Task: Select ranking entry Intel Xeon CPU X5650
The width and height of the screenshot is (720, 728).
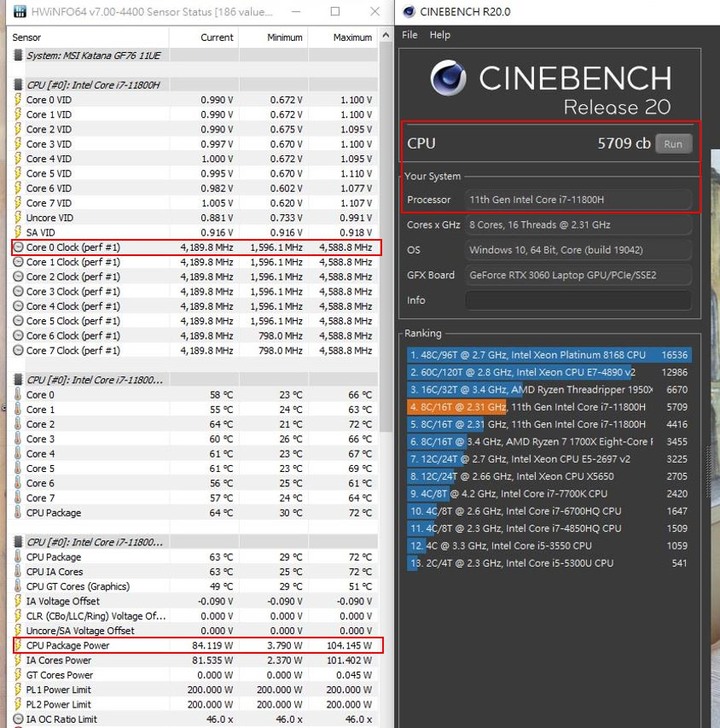Action: coord(549,476)
